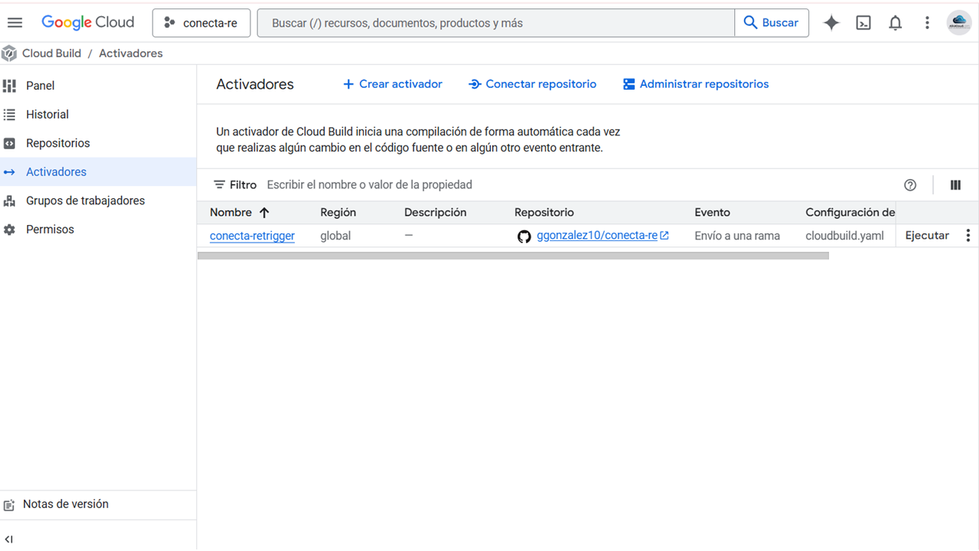Screen dimensions: 979x551
Task: Open the main navigation hamburger menu
Action: coord(14,22)
